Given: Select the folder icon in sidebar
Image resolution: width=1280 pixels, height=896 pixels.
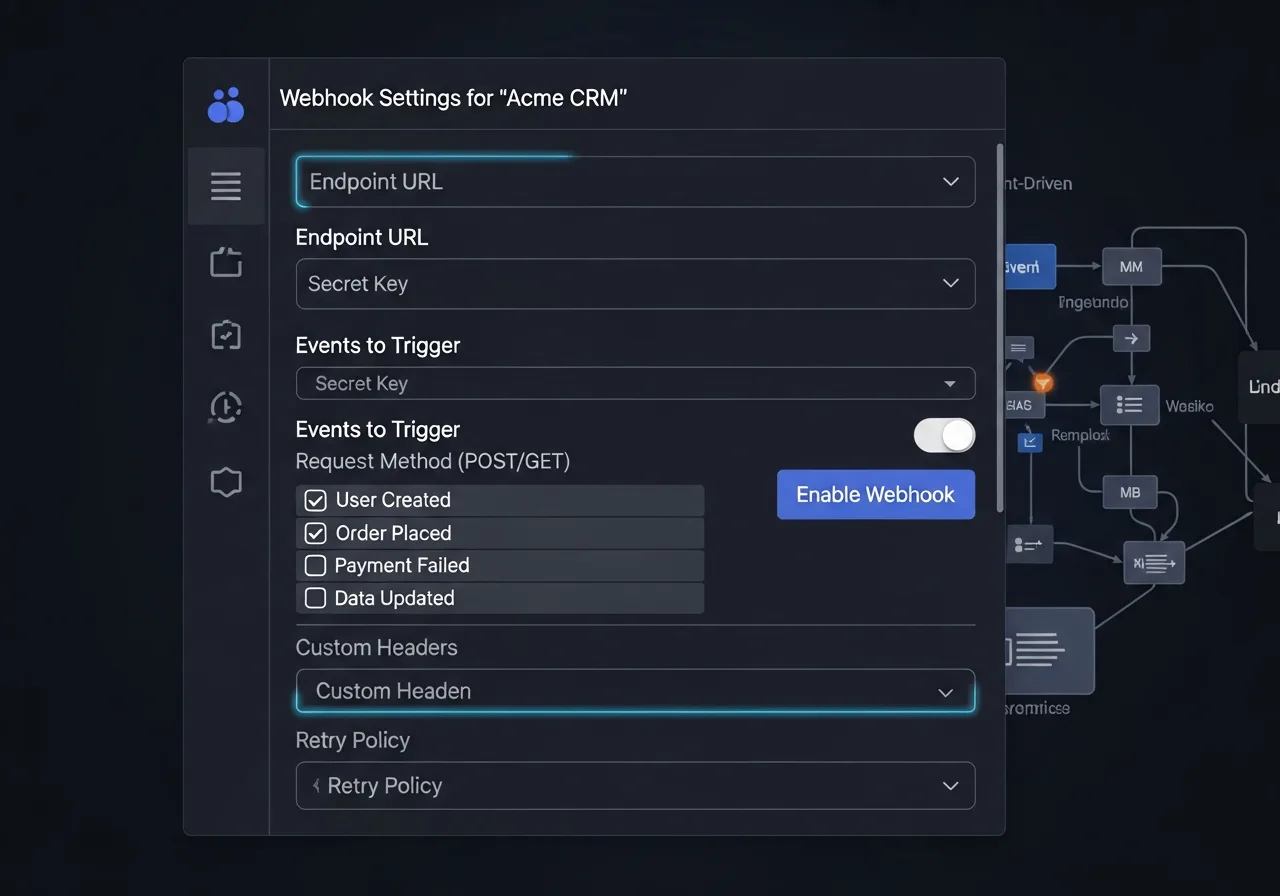Looking at the screenshot, I should (226, 262).
